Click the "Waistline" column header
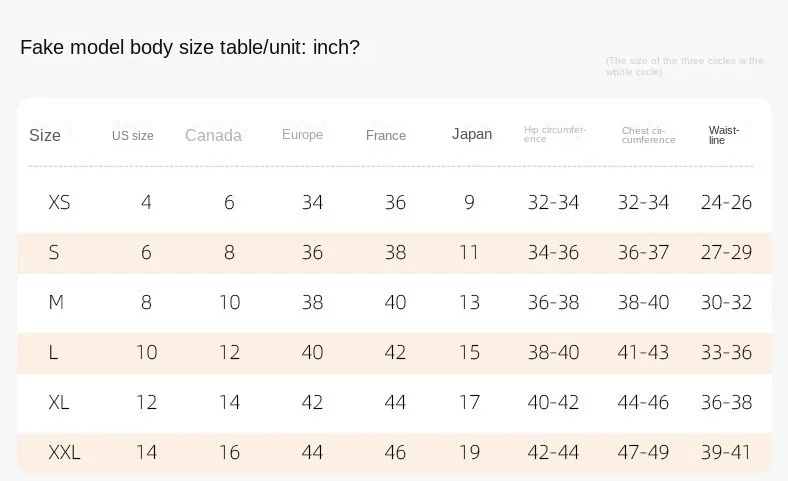This screenshot has width=788, height=481. tap(724, 135)
